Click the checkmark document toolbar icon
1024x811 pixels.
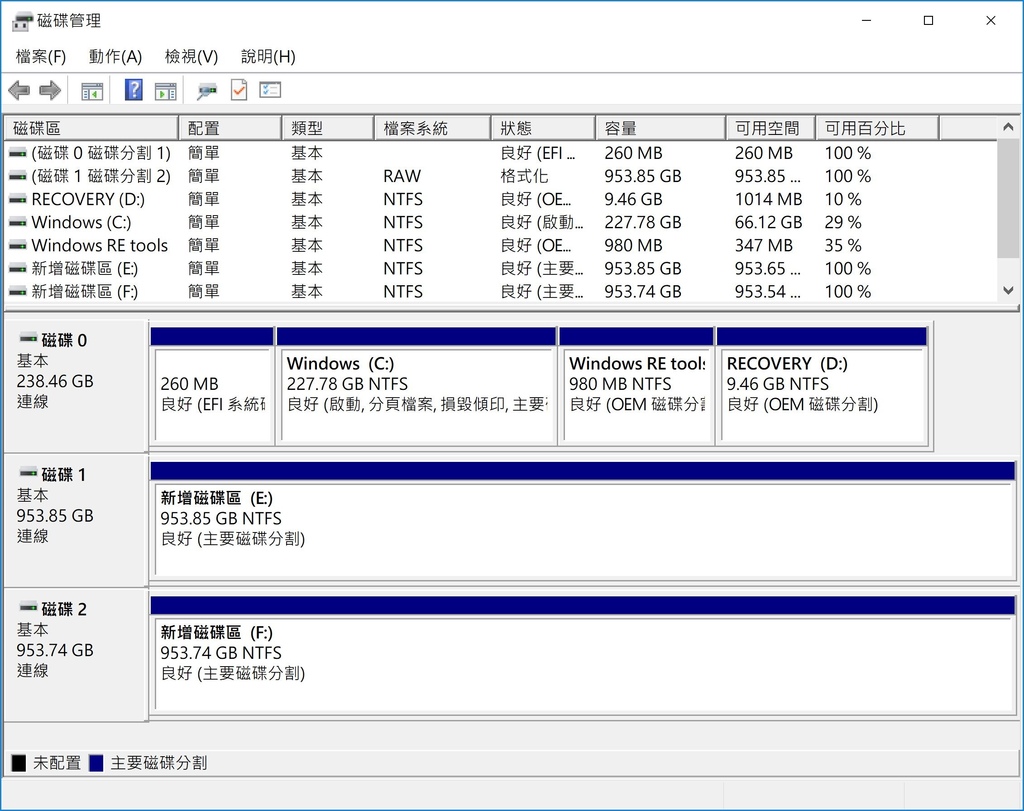click(x=239, y=90)
